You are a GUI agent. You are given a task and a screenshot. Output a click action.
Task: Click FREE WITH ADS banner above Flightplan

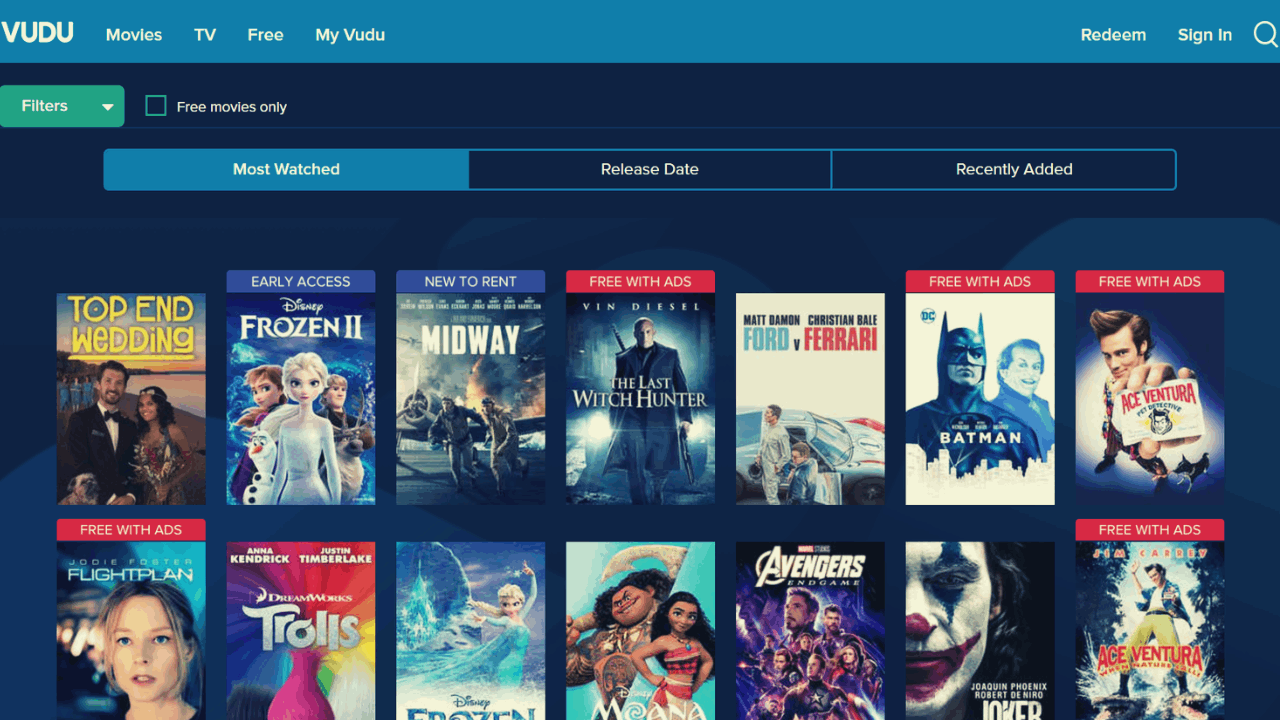[131, 530]
